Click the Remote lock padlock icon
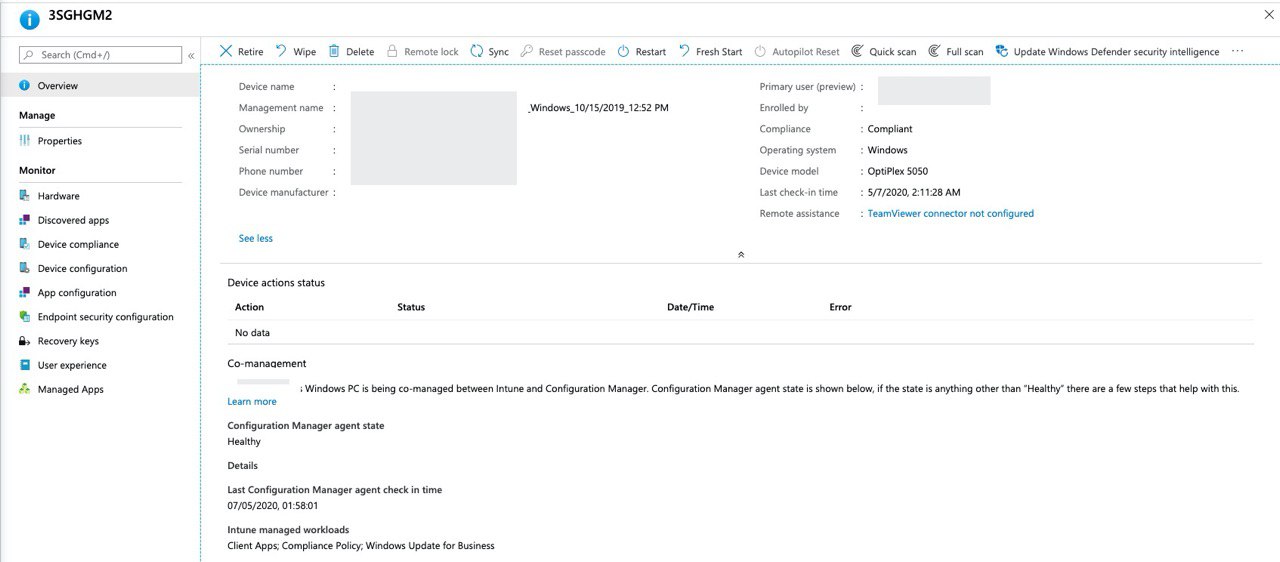Viewport: 1280px width, 562px height. click(393, 51)
